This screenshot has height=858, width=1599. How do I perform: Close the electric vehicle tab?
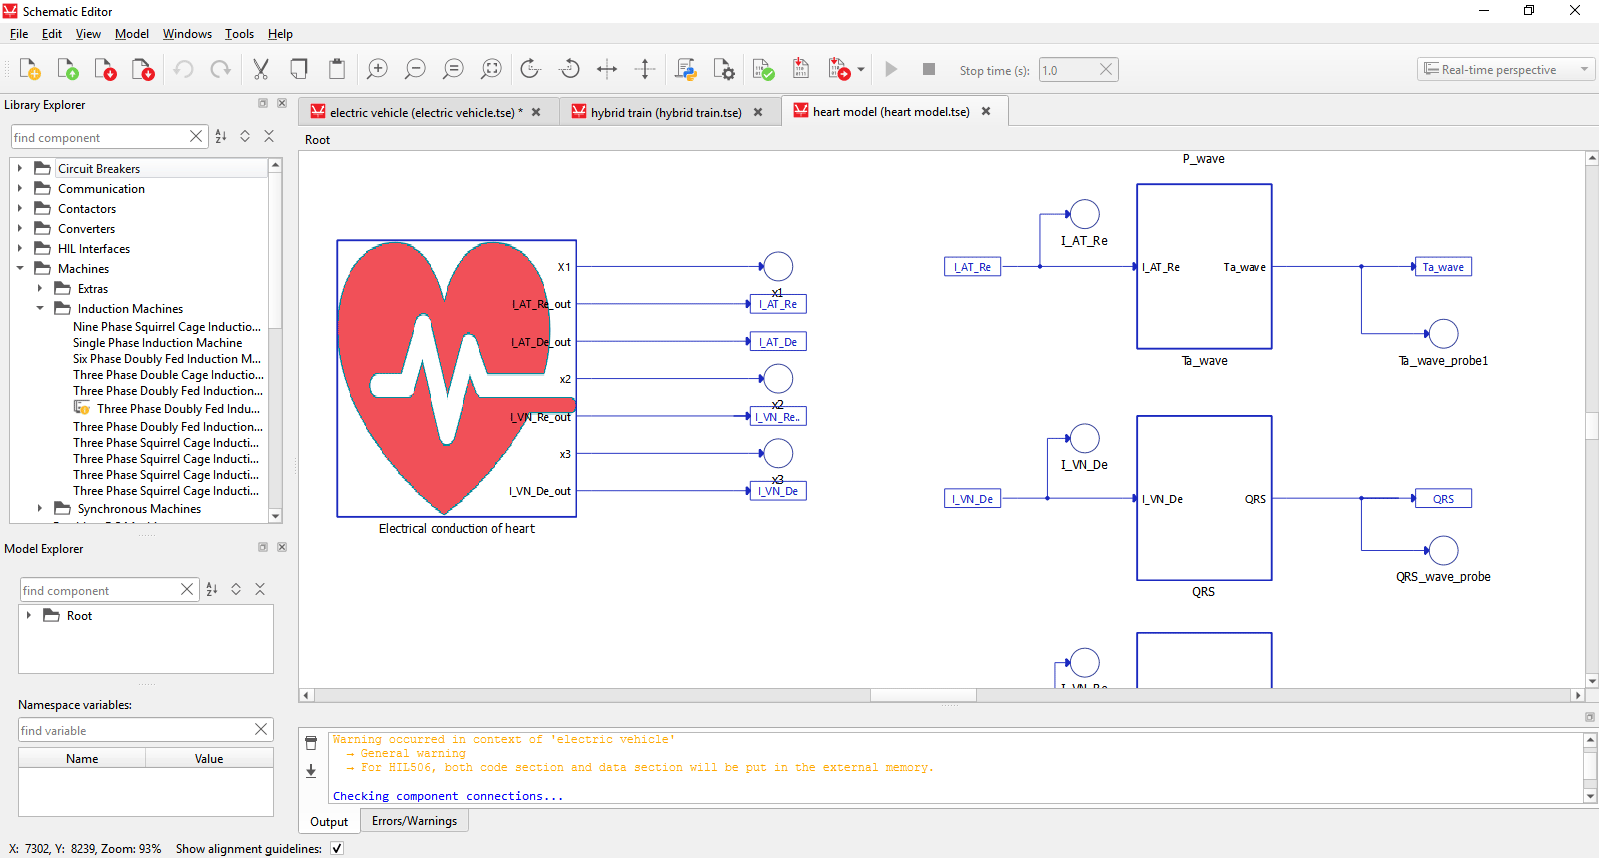pyautogui.click(x=536, y=112)
